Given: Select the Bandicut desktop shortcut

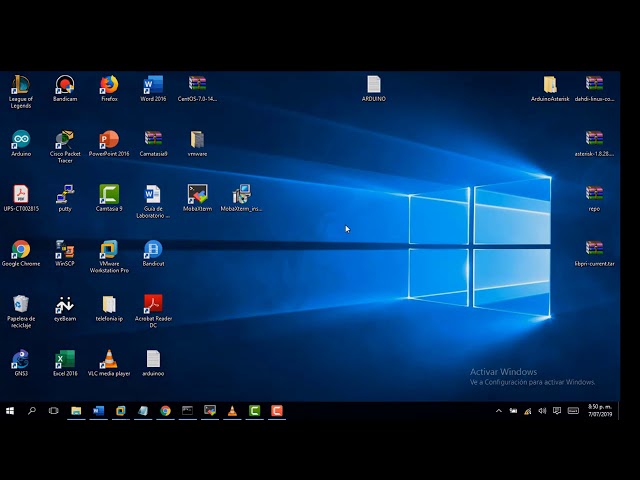Looking at the screenshot, I should click(153, 253).
